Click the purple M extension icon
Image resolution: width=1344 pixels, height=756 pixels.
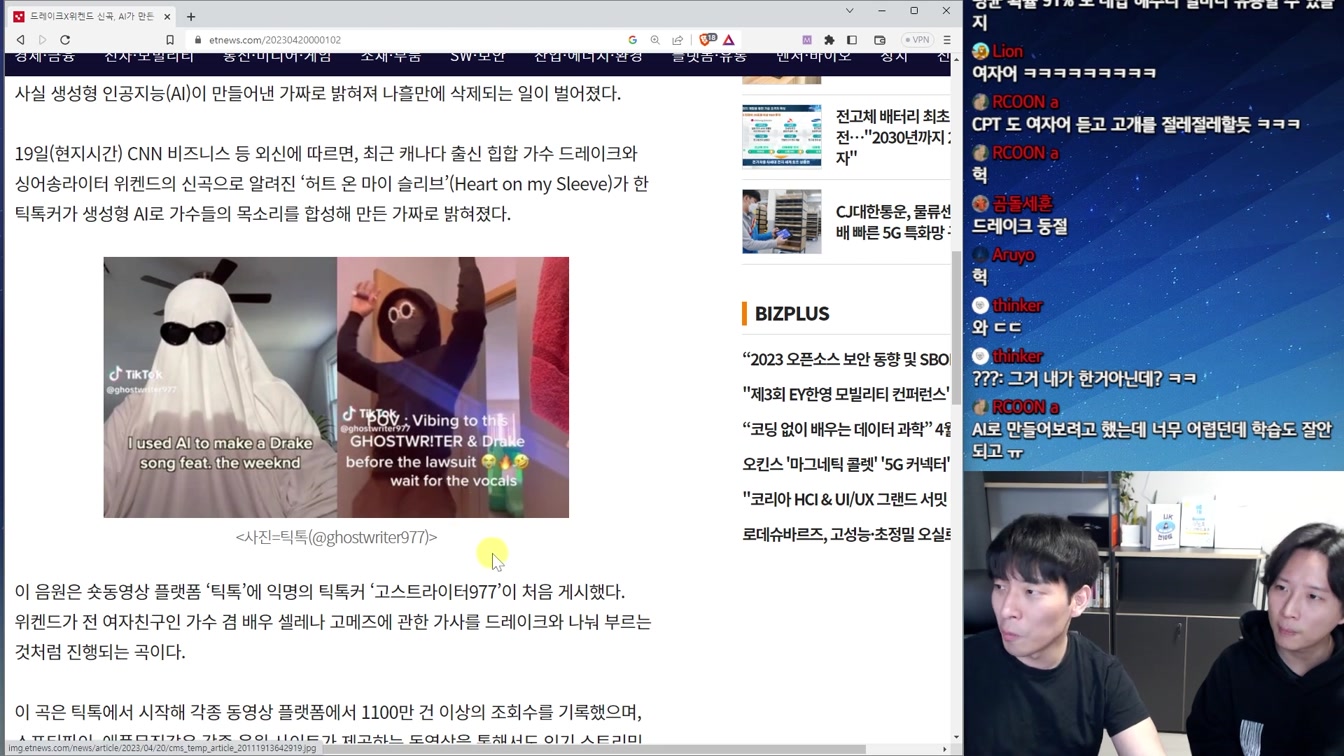click(x=807, y=40)
